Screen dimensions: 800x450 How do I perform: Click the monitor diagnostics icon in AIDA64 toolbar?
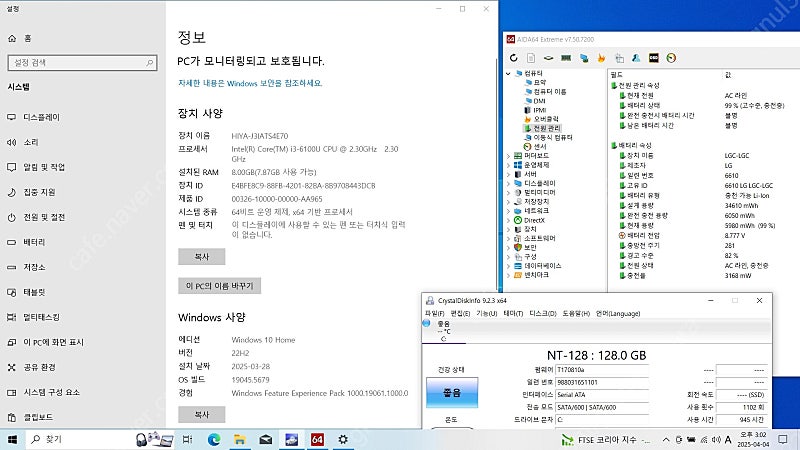(584, 58)
